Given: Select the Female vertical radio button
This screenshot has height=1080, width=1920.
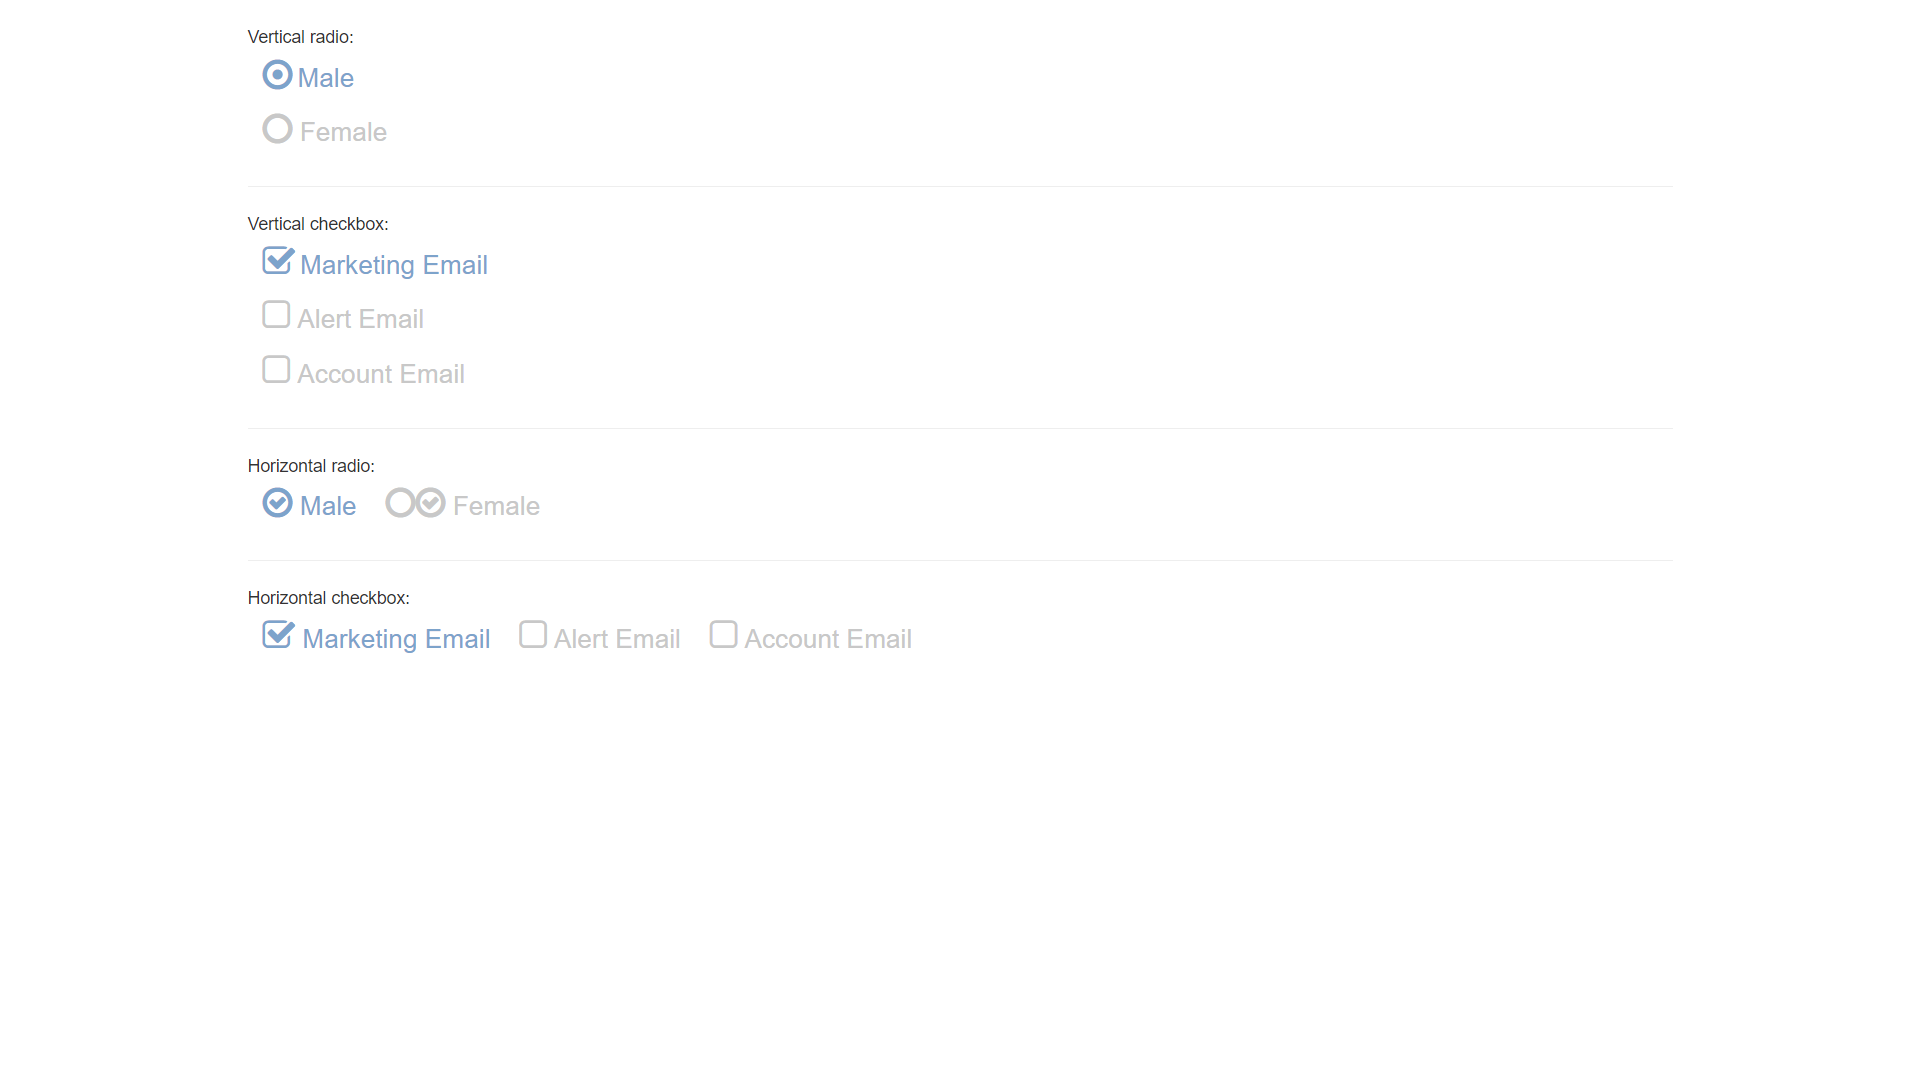Looking at the screenshot, I should (x=278, y=129).
